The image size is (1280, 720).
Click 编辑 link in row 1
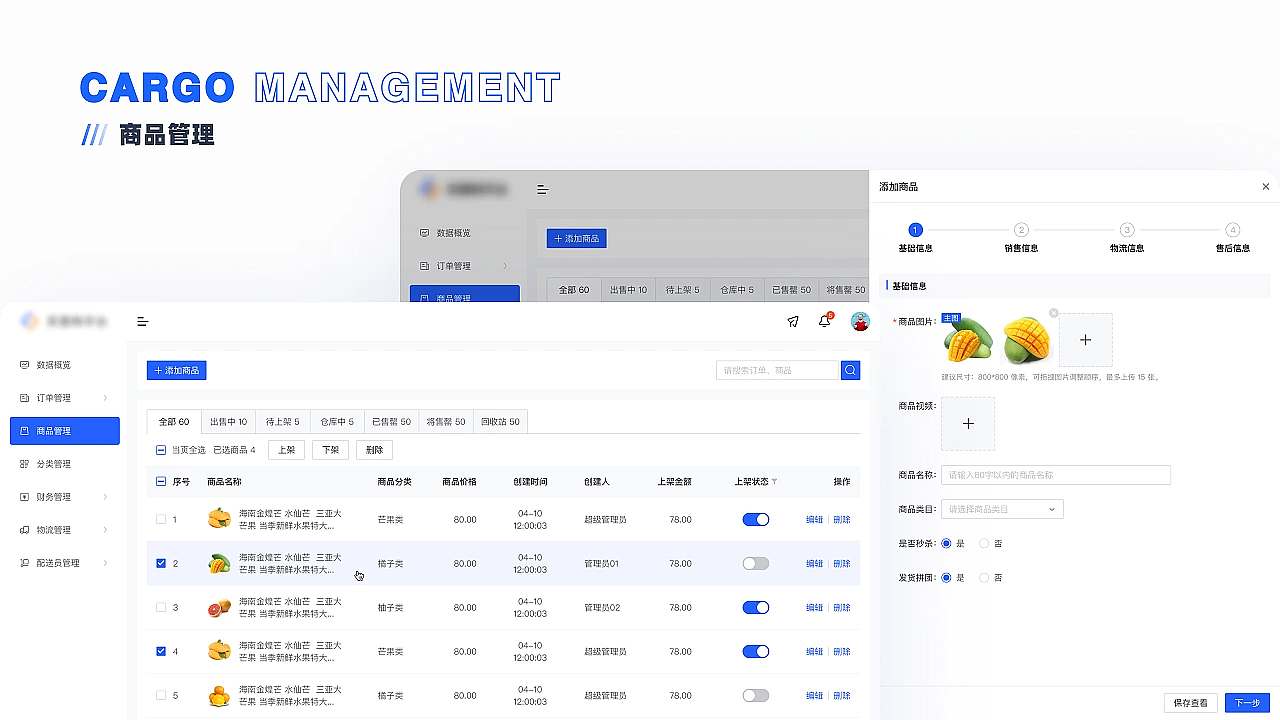pos(815,520)
